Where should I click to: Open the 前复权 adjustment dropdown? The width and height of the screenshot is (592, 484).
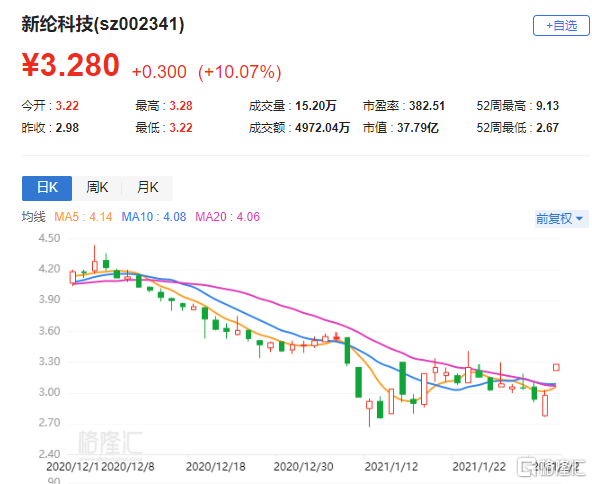560,219
